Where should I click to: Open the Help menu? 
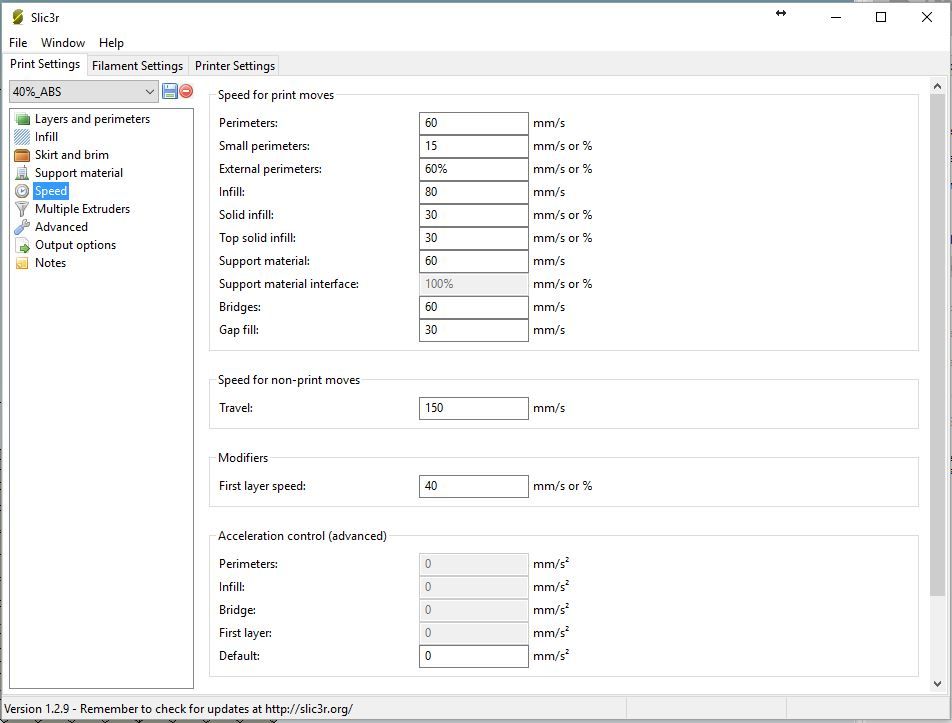coord(111,42)
